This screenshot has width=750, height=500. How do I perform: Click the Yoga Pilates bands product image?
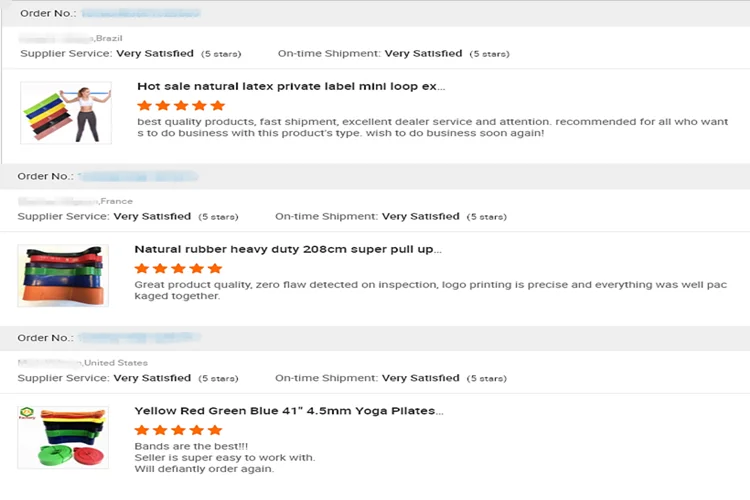pyautogui.click(x=63, y=437)
